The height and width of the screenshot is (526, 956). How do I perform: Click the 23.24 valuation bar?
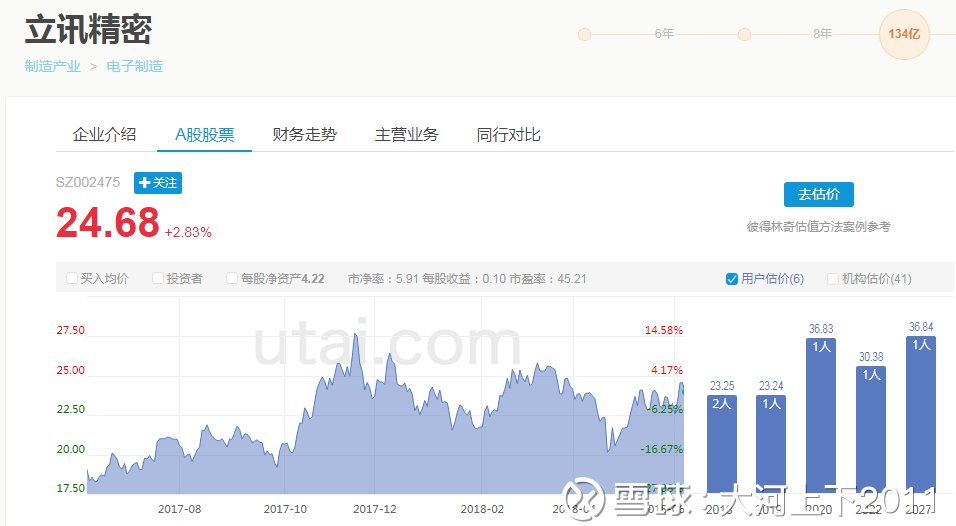coord(771,445)
